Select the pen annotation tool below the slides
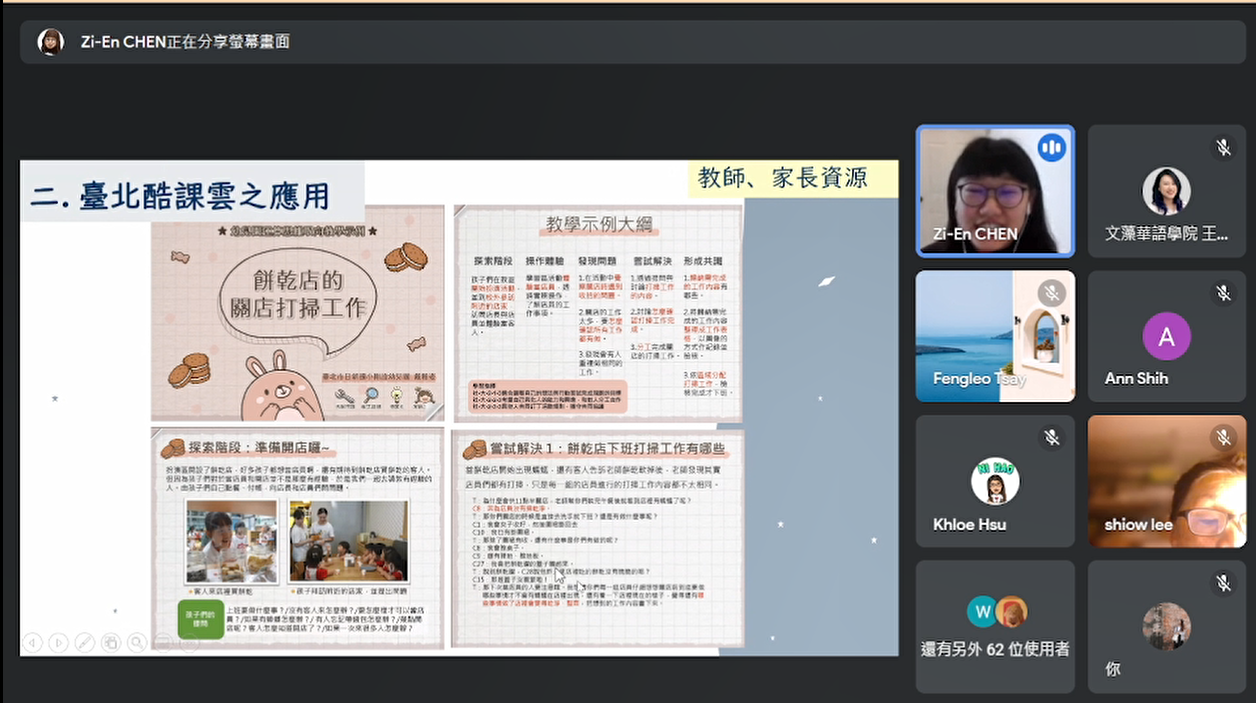1256x703 pixels. (x=84, y=642)
